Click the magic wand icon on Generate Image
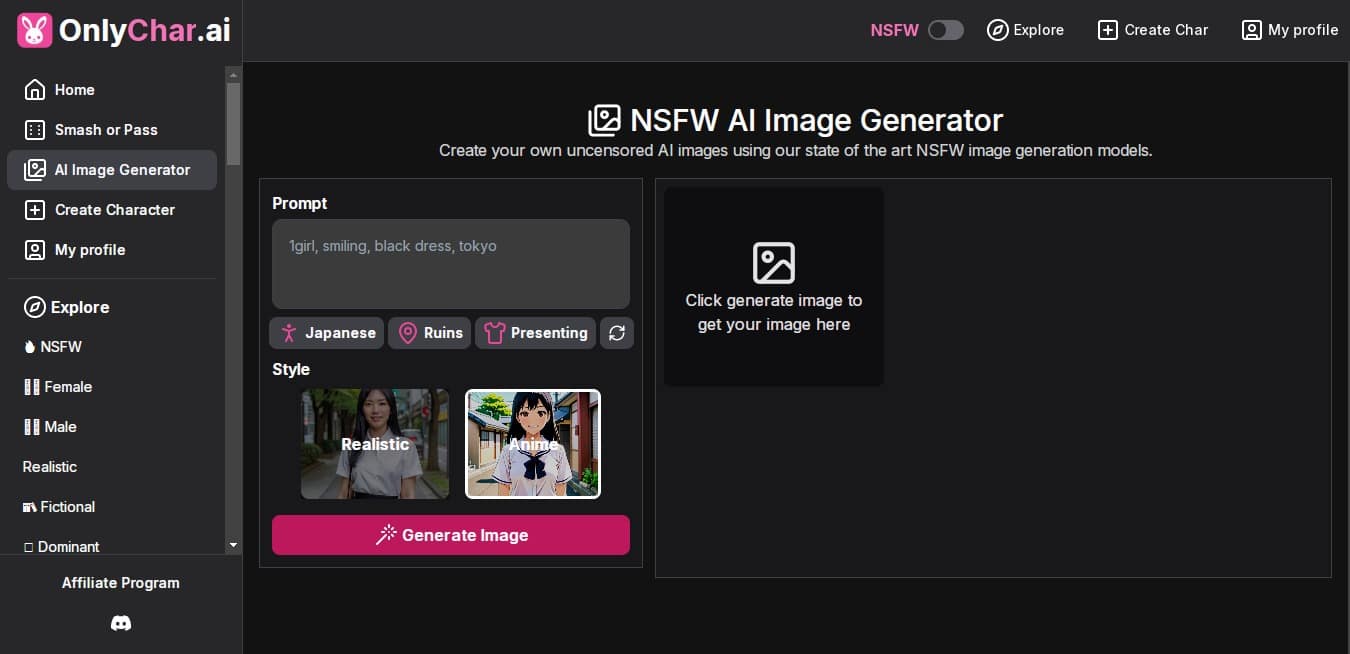 (386, 535)
